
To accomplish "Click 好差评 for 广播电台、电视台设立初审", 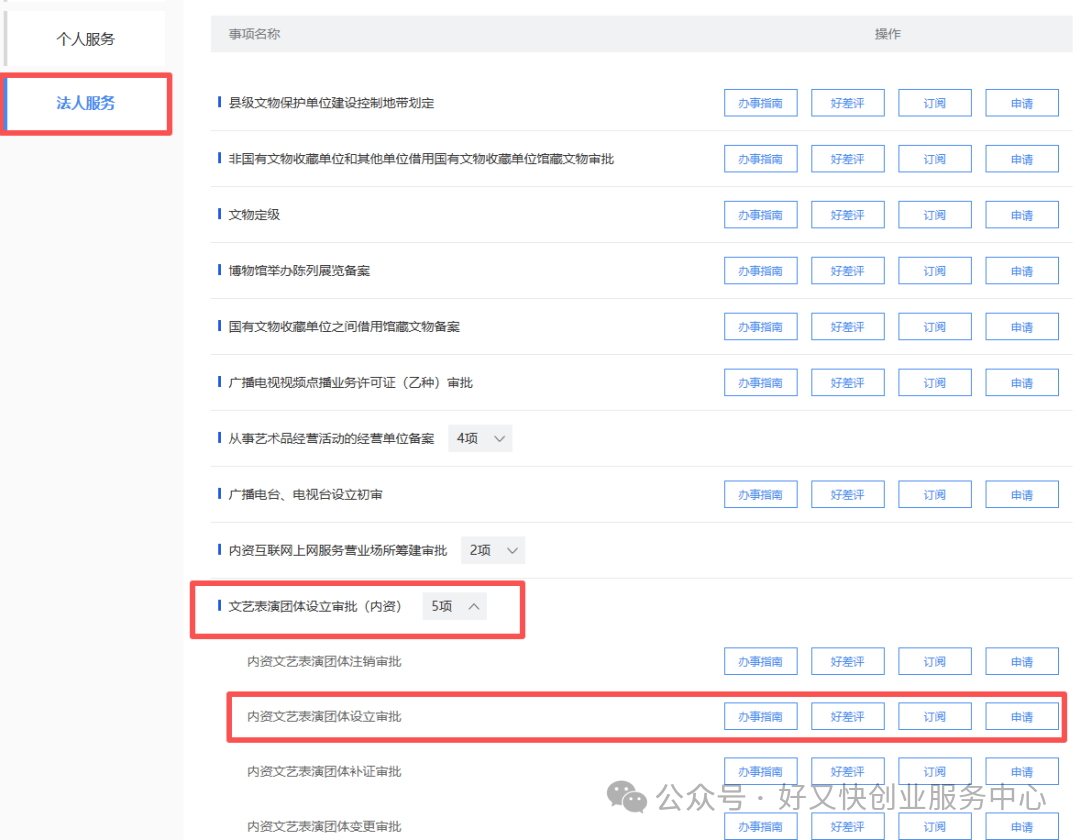I will tap(848, 494).
